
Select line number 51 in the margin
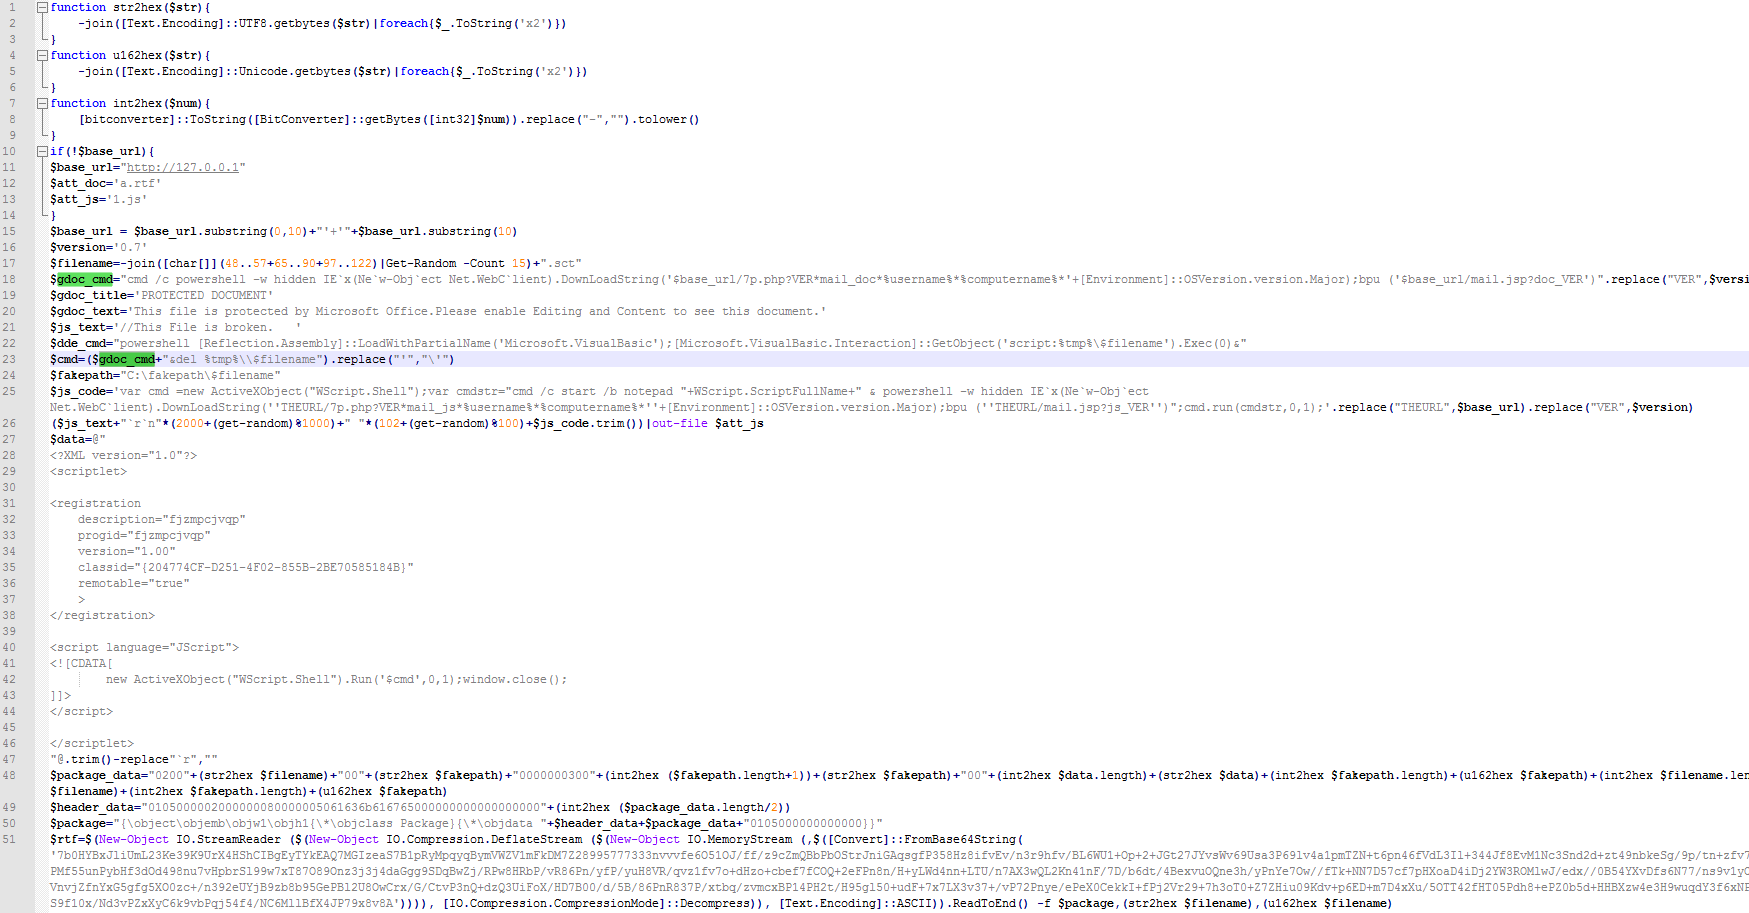tap(9, 839)
